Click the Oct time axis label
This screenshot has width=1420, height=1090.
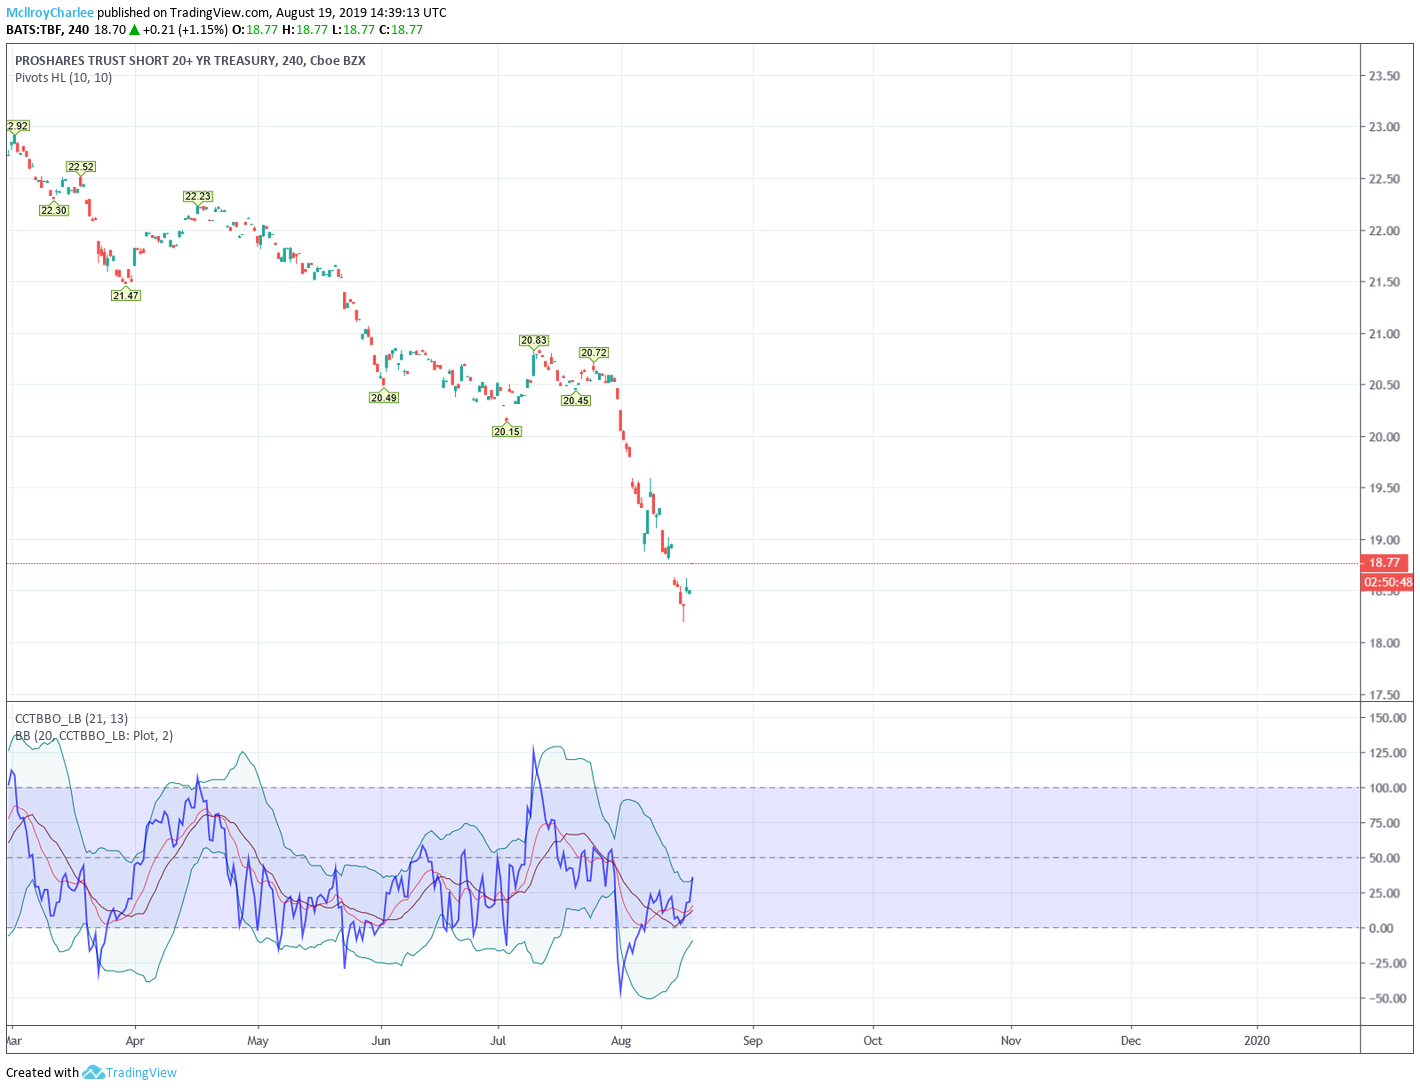tap(873, 1040)
